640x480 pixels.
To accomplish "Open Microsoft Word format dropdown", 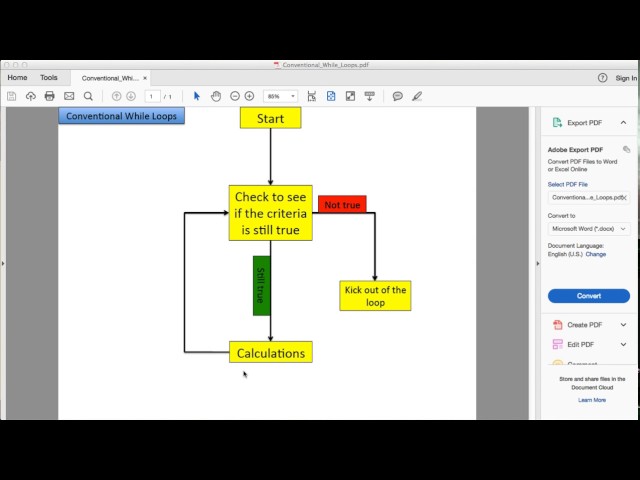I will pyautogui.click(x=589, y=229).
